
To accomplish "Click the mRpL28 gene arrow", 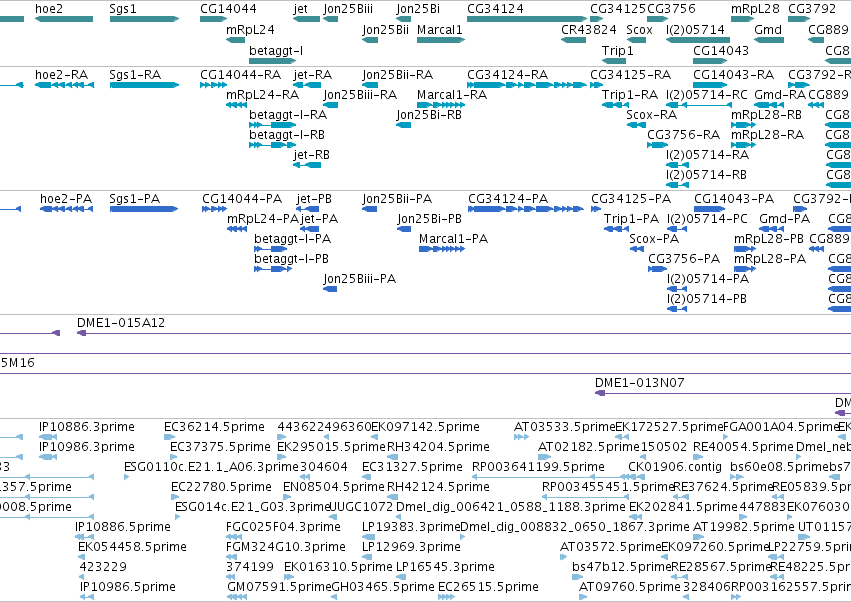I will pyautogui.click(x=742, y=19).
